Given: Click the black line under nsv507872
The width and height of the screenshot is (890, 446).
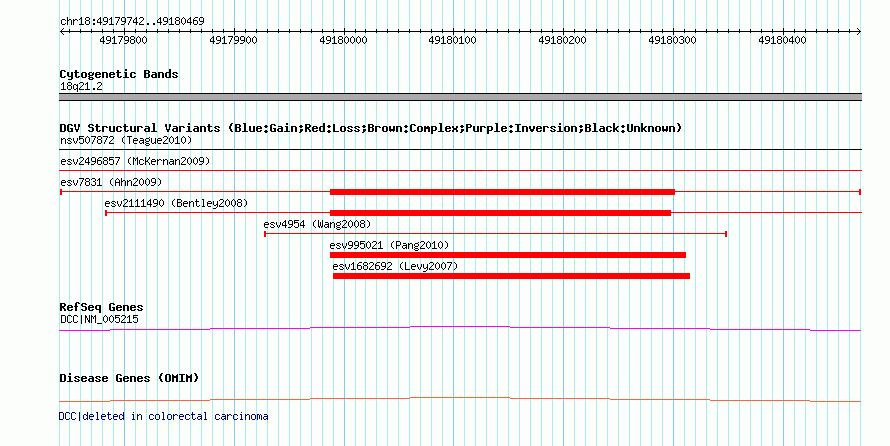Looking at the screenshot, I should pyautogui.click(x=460, y=150).
